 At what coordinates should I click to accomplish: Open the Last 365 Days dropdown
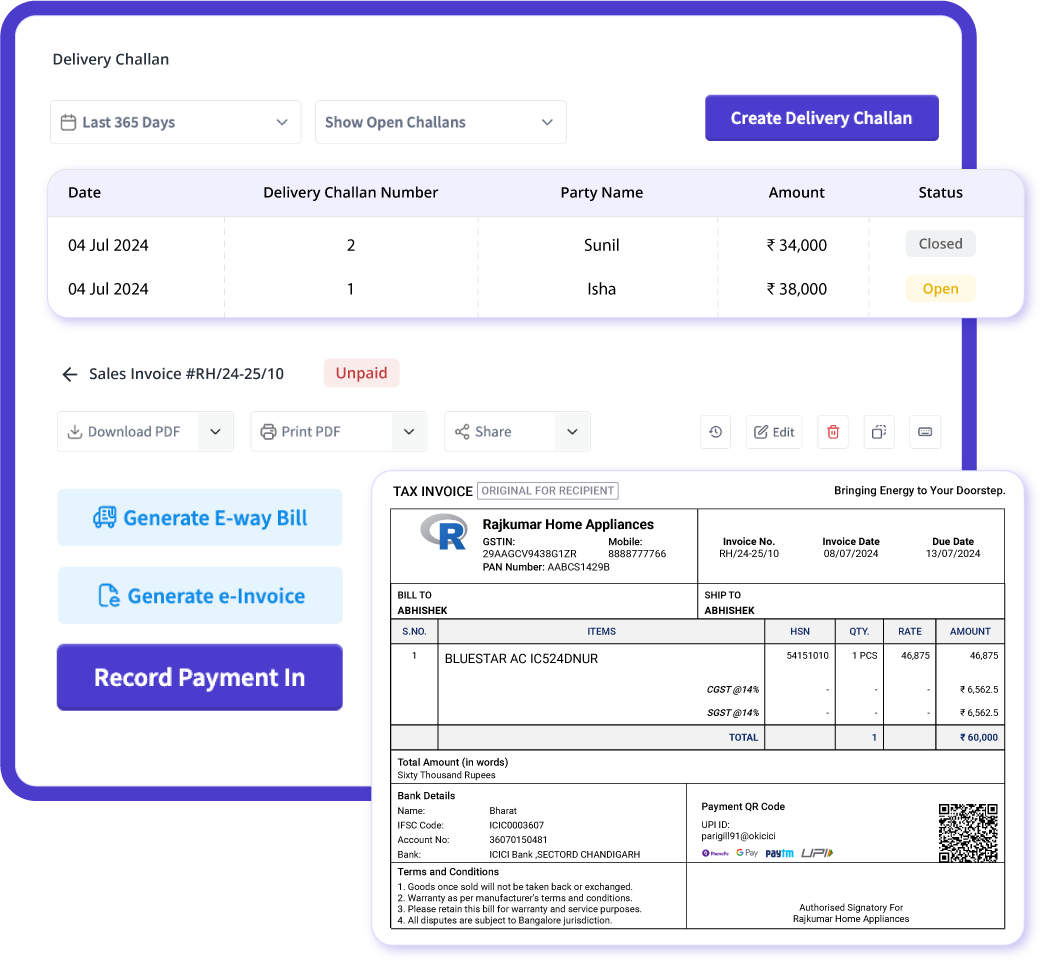[175, 121]
